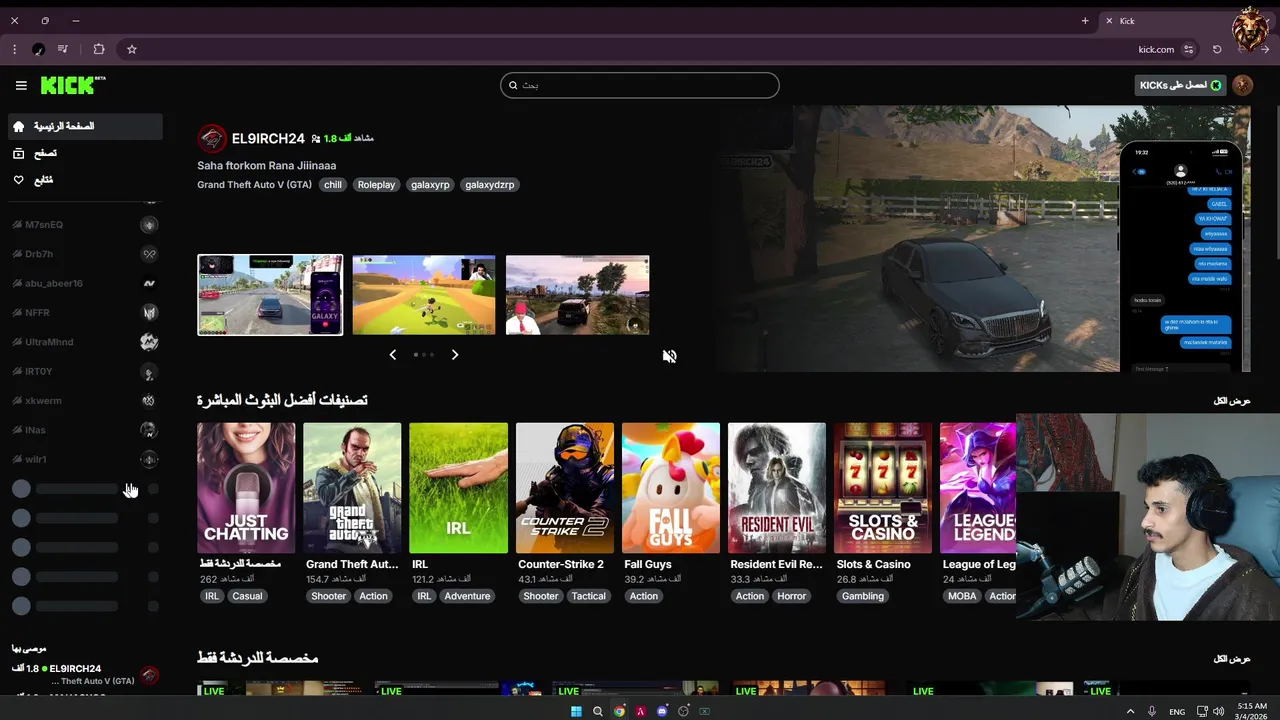
Task: Open the featured stream video player
Action: [x=983, y=238]
